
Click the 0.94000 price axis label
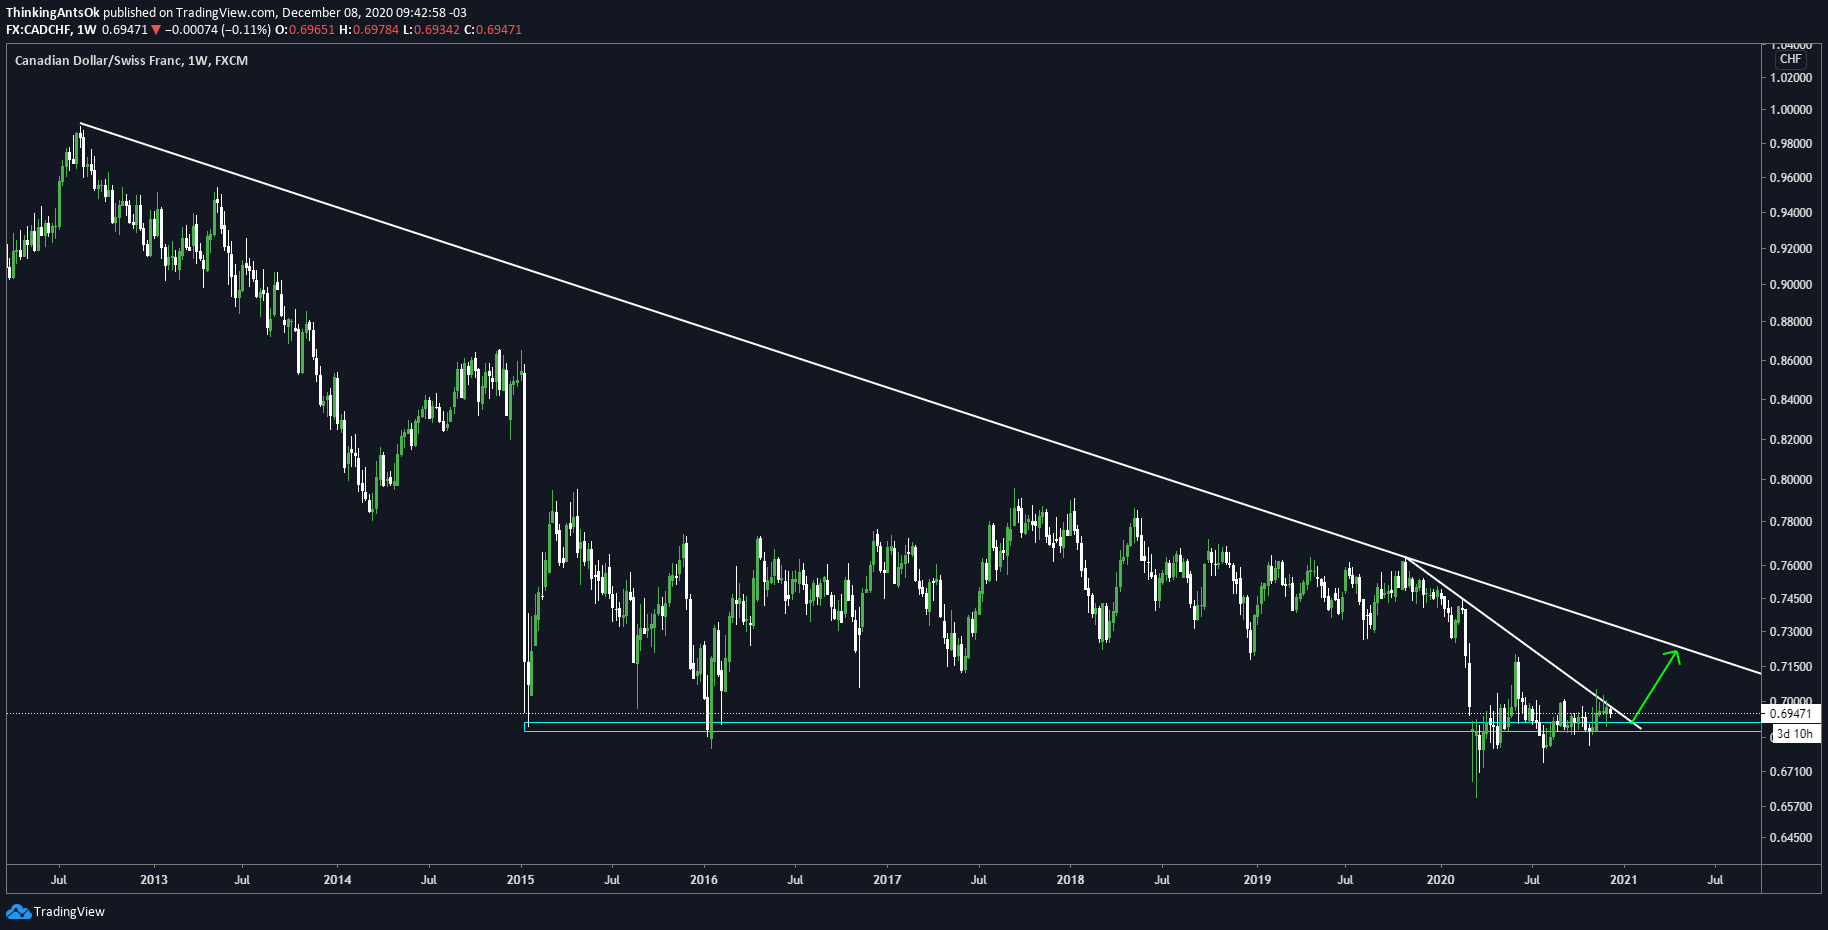click(x=1791, y=213)
